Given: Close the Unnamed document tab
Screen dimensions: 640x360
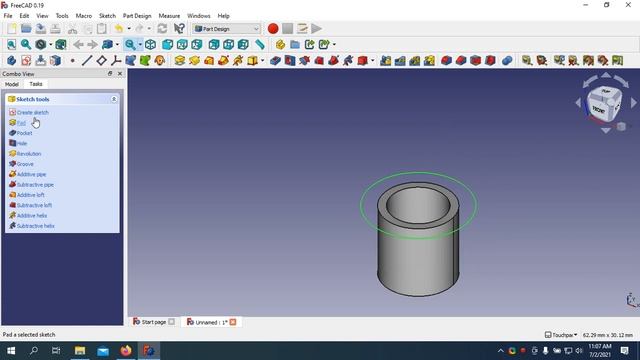Looking at the screenshot, I should 233,322.
